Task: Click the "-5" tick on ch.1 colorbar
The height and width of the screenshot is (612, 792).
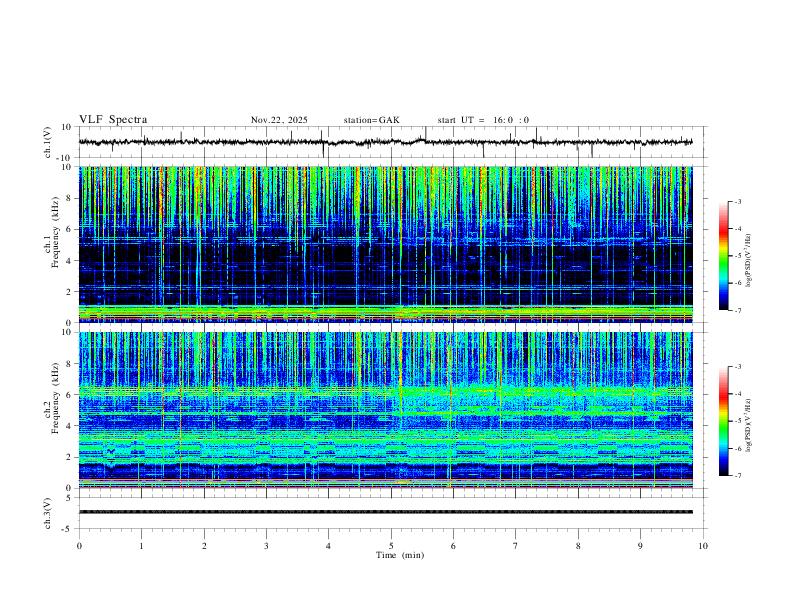Action: tap(737, 256)
